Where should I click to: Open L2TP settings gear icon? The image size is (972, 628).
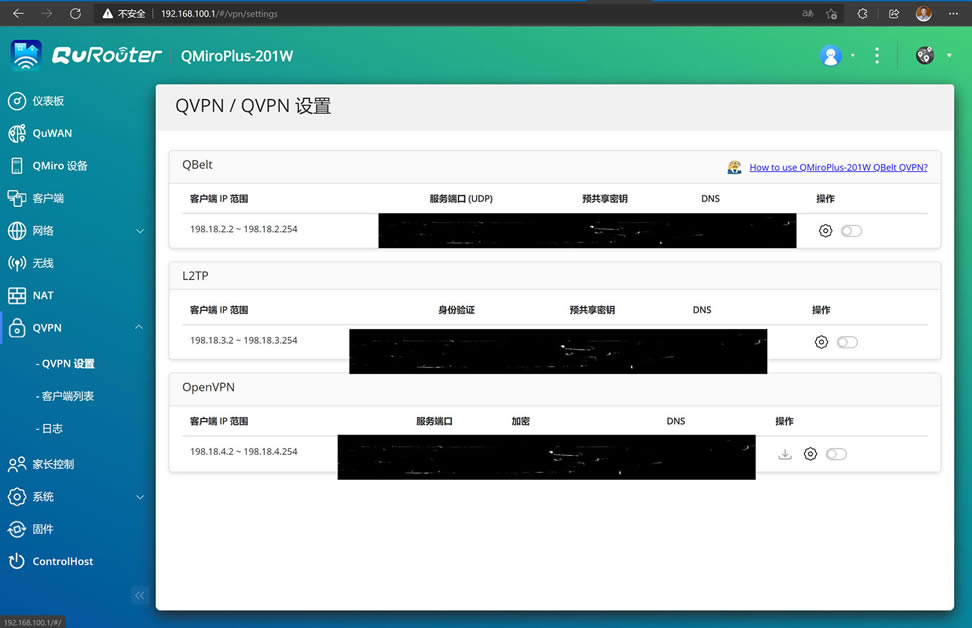click(x=821, y=342)
